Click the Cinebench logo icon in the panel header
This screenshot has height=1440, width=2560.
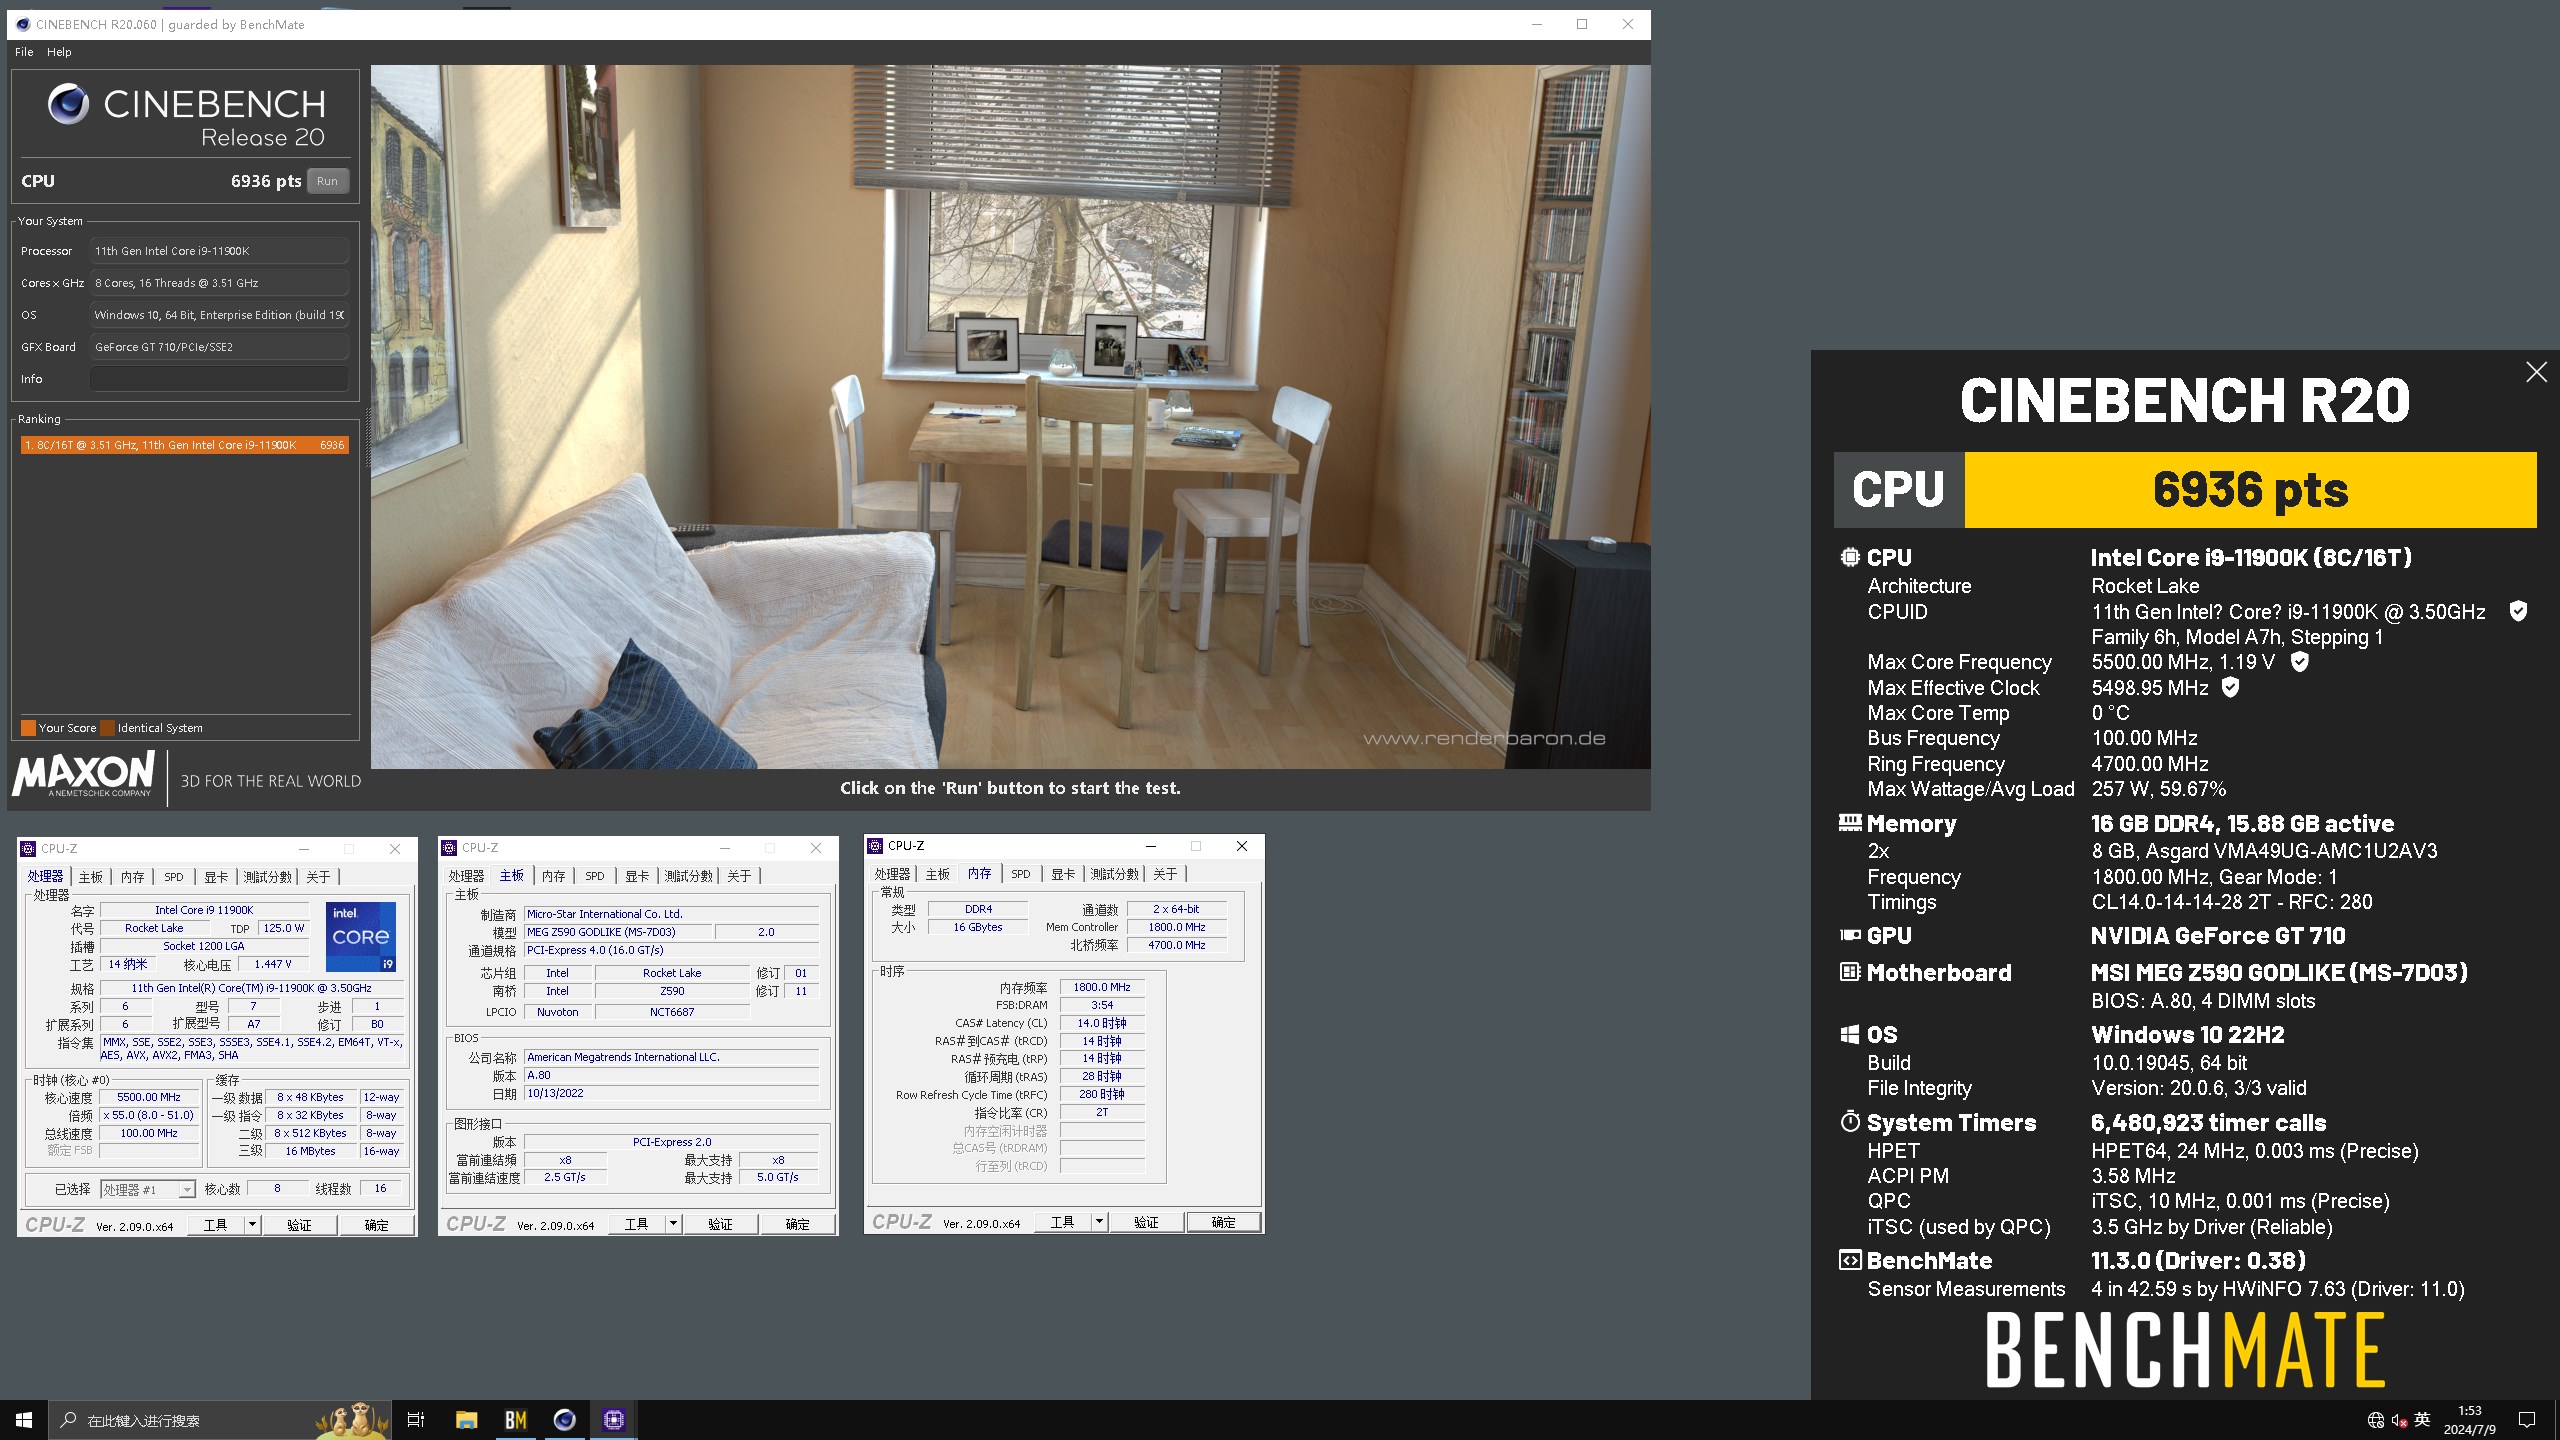pos(68,105)
